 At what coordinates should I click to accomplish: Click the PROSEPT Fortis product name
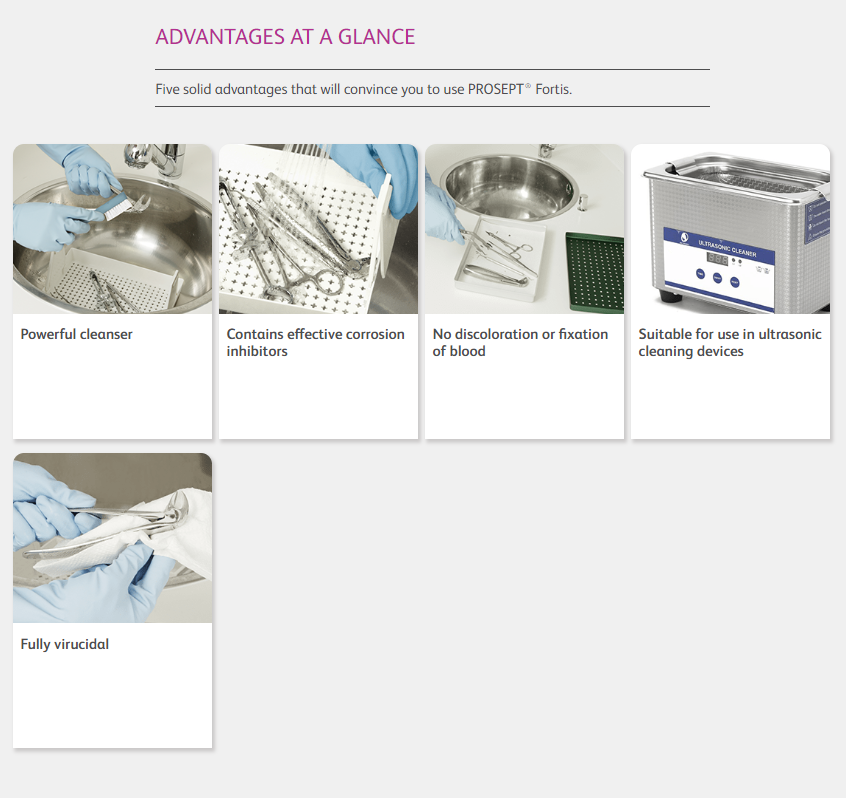520,89
